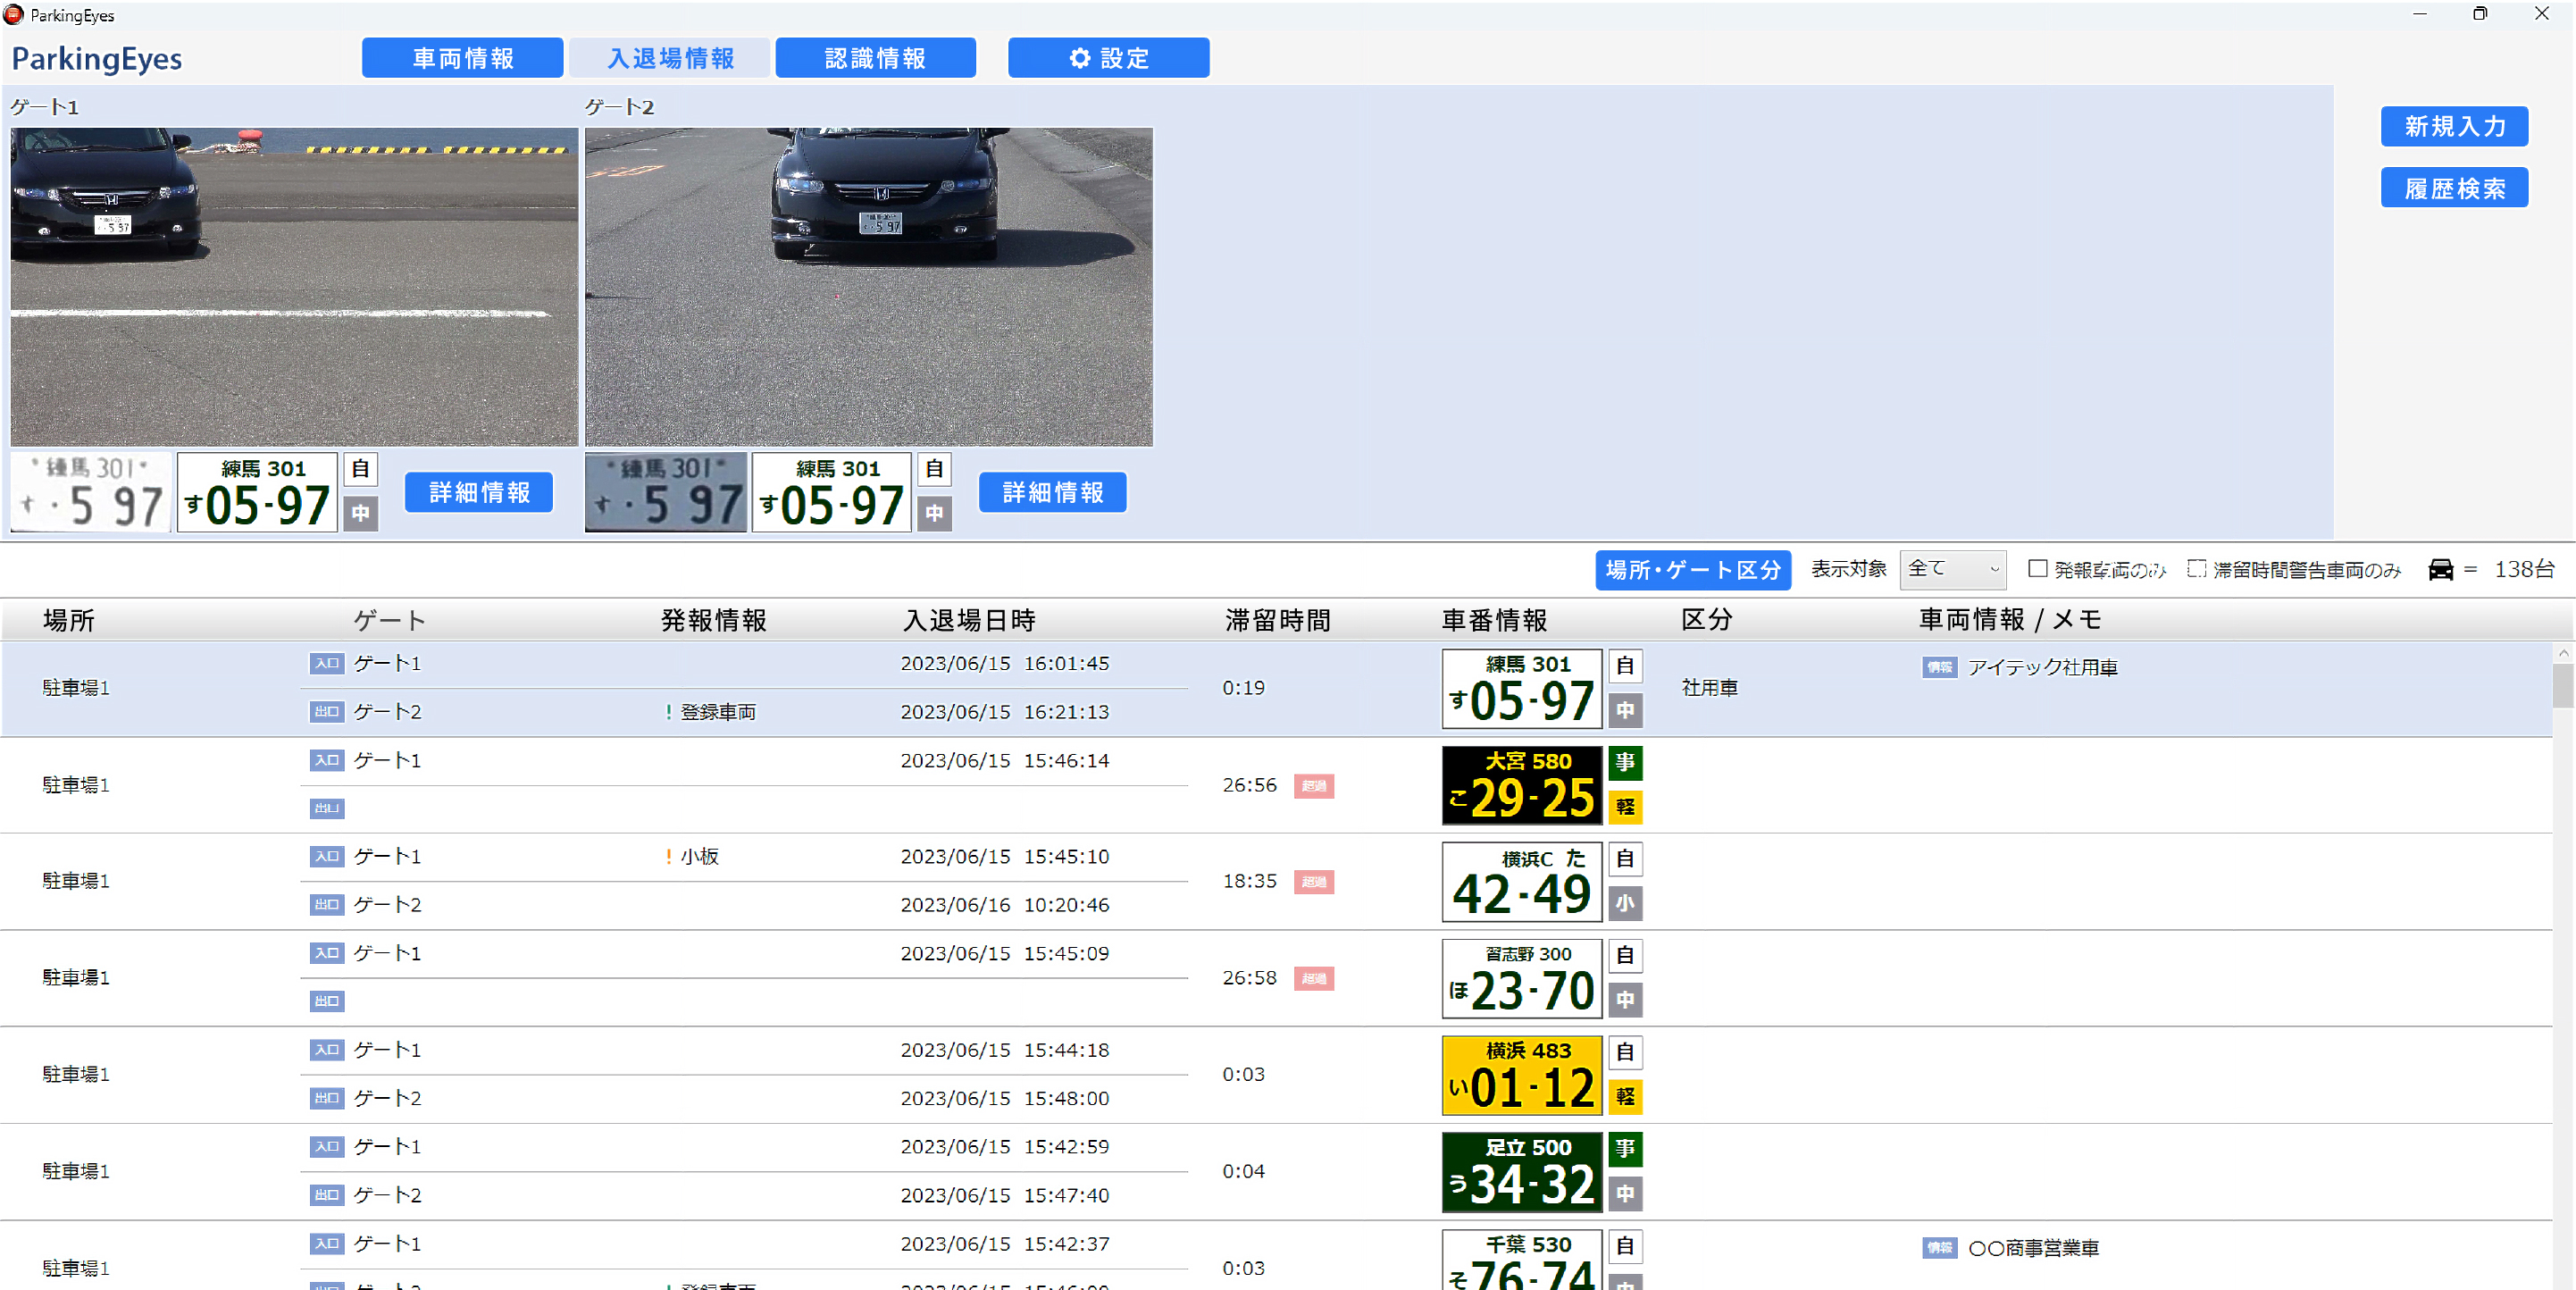This screenshot has width=2576, height=1290.
Task: Enable the 発報車両のみ checkbox
Action: 2037,568
